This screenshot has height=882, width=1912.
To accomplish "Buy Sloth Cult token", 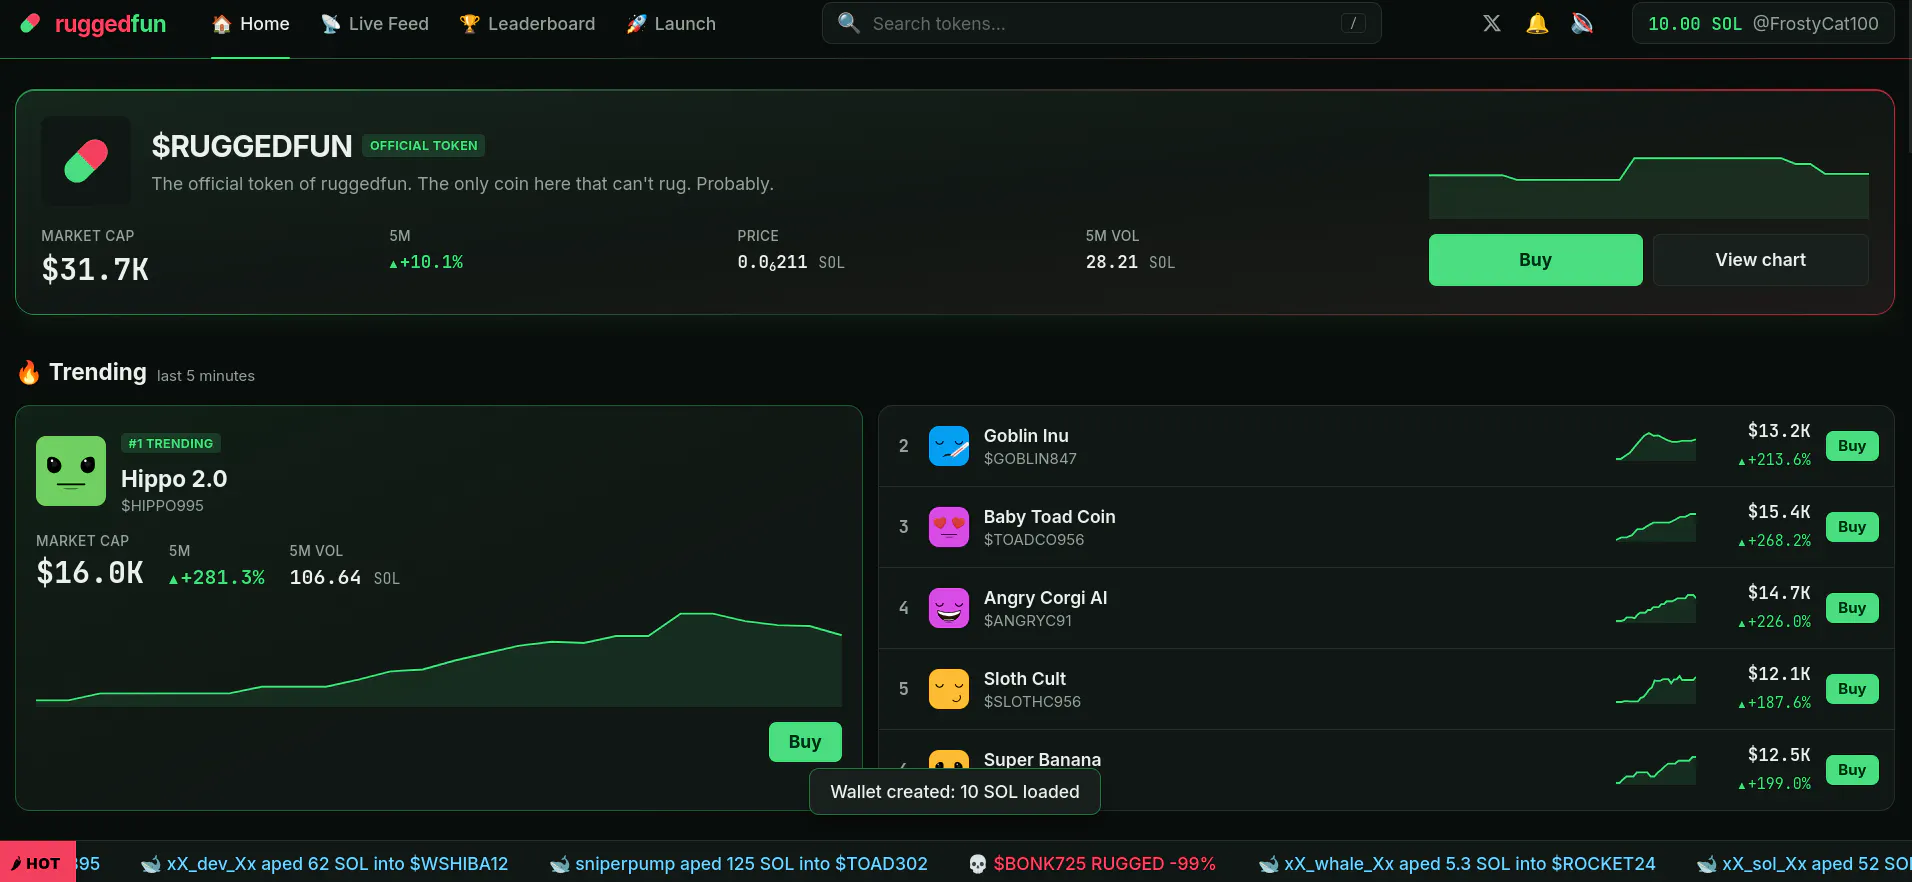I will click(1852, 689).
